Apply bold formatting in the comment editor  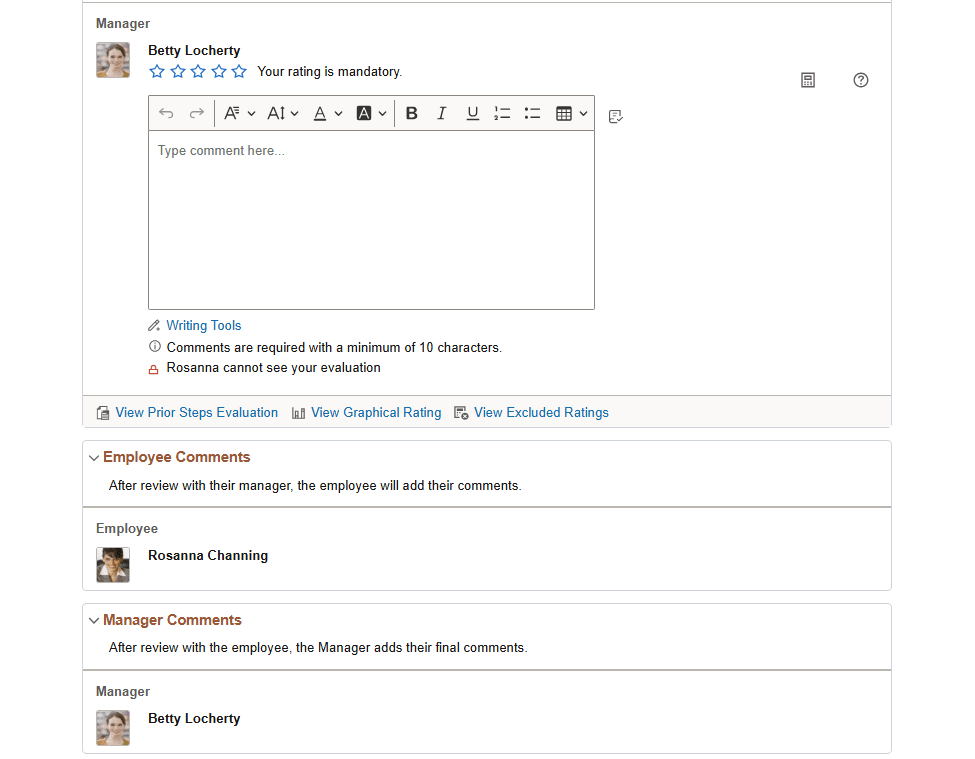coord(412,113)
